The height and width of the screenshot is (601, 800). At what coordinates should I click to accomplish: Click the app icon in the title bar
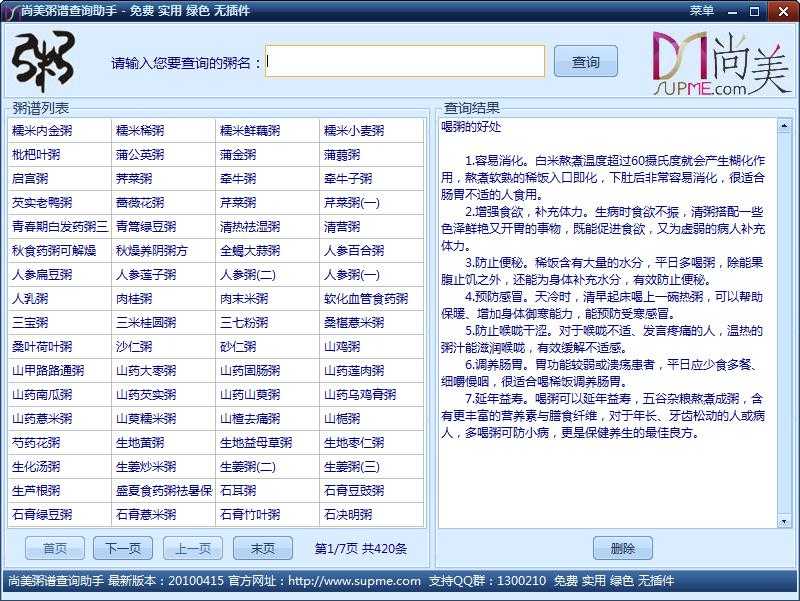tap(11, 11)
